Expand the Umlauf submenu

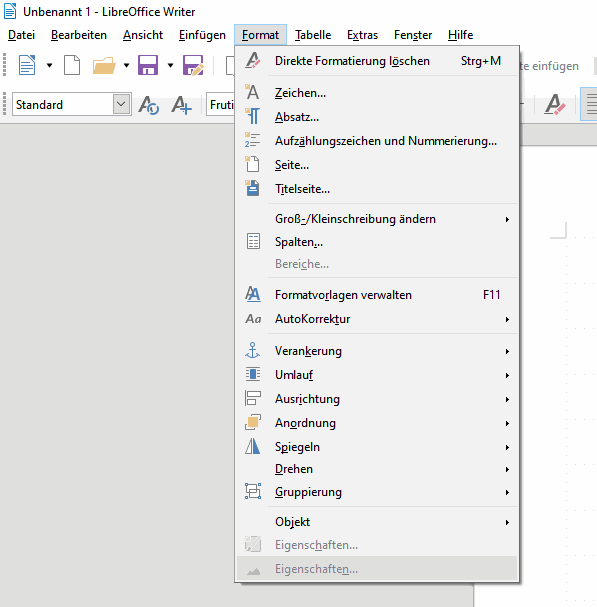coord(377,375)
